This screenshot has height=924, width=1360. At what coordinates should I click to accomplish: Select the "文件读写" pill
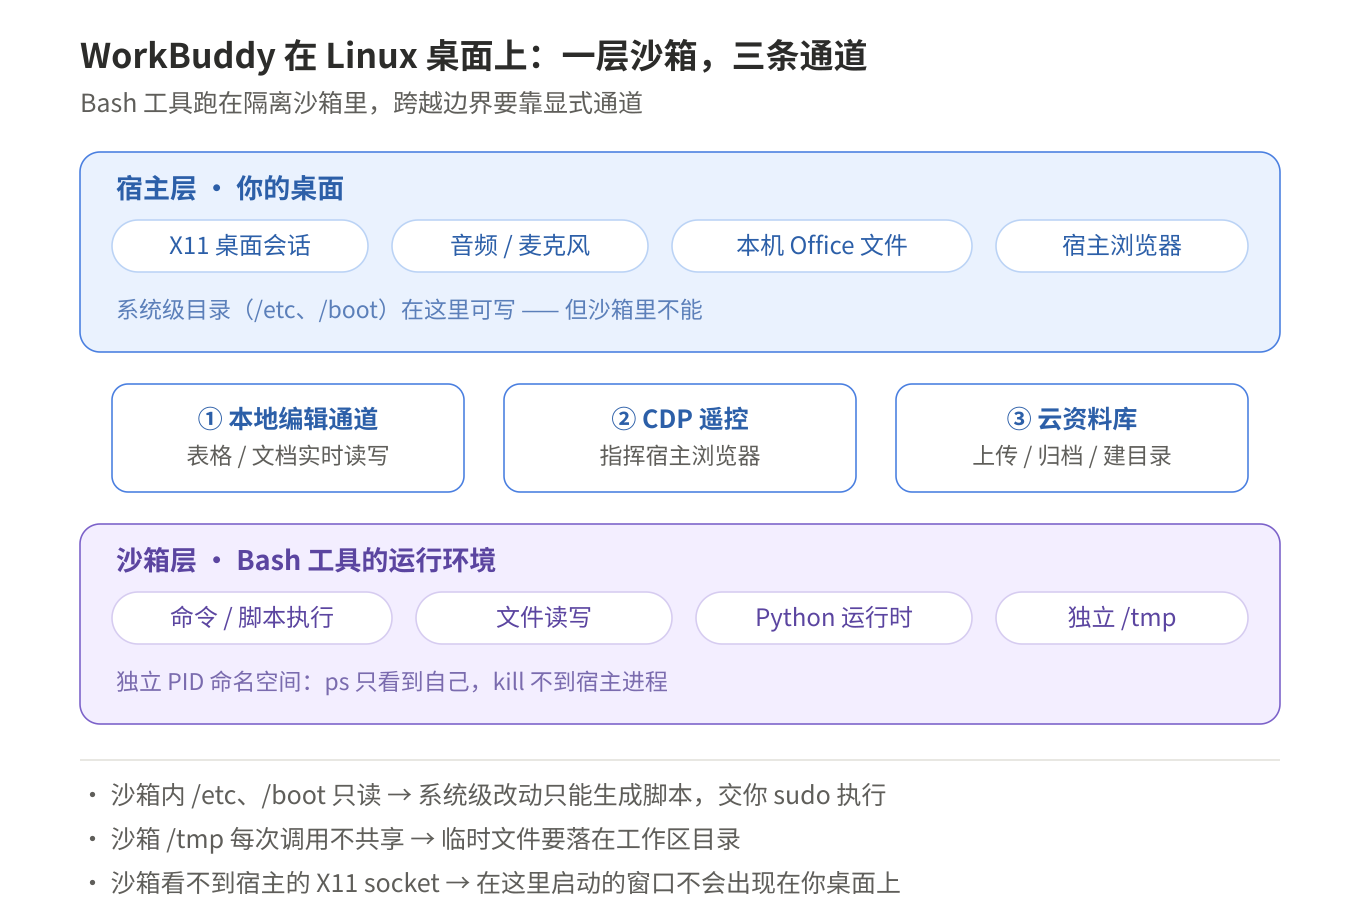(x=544, y=618)
